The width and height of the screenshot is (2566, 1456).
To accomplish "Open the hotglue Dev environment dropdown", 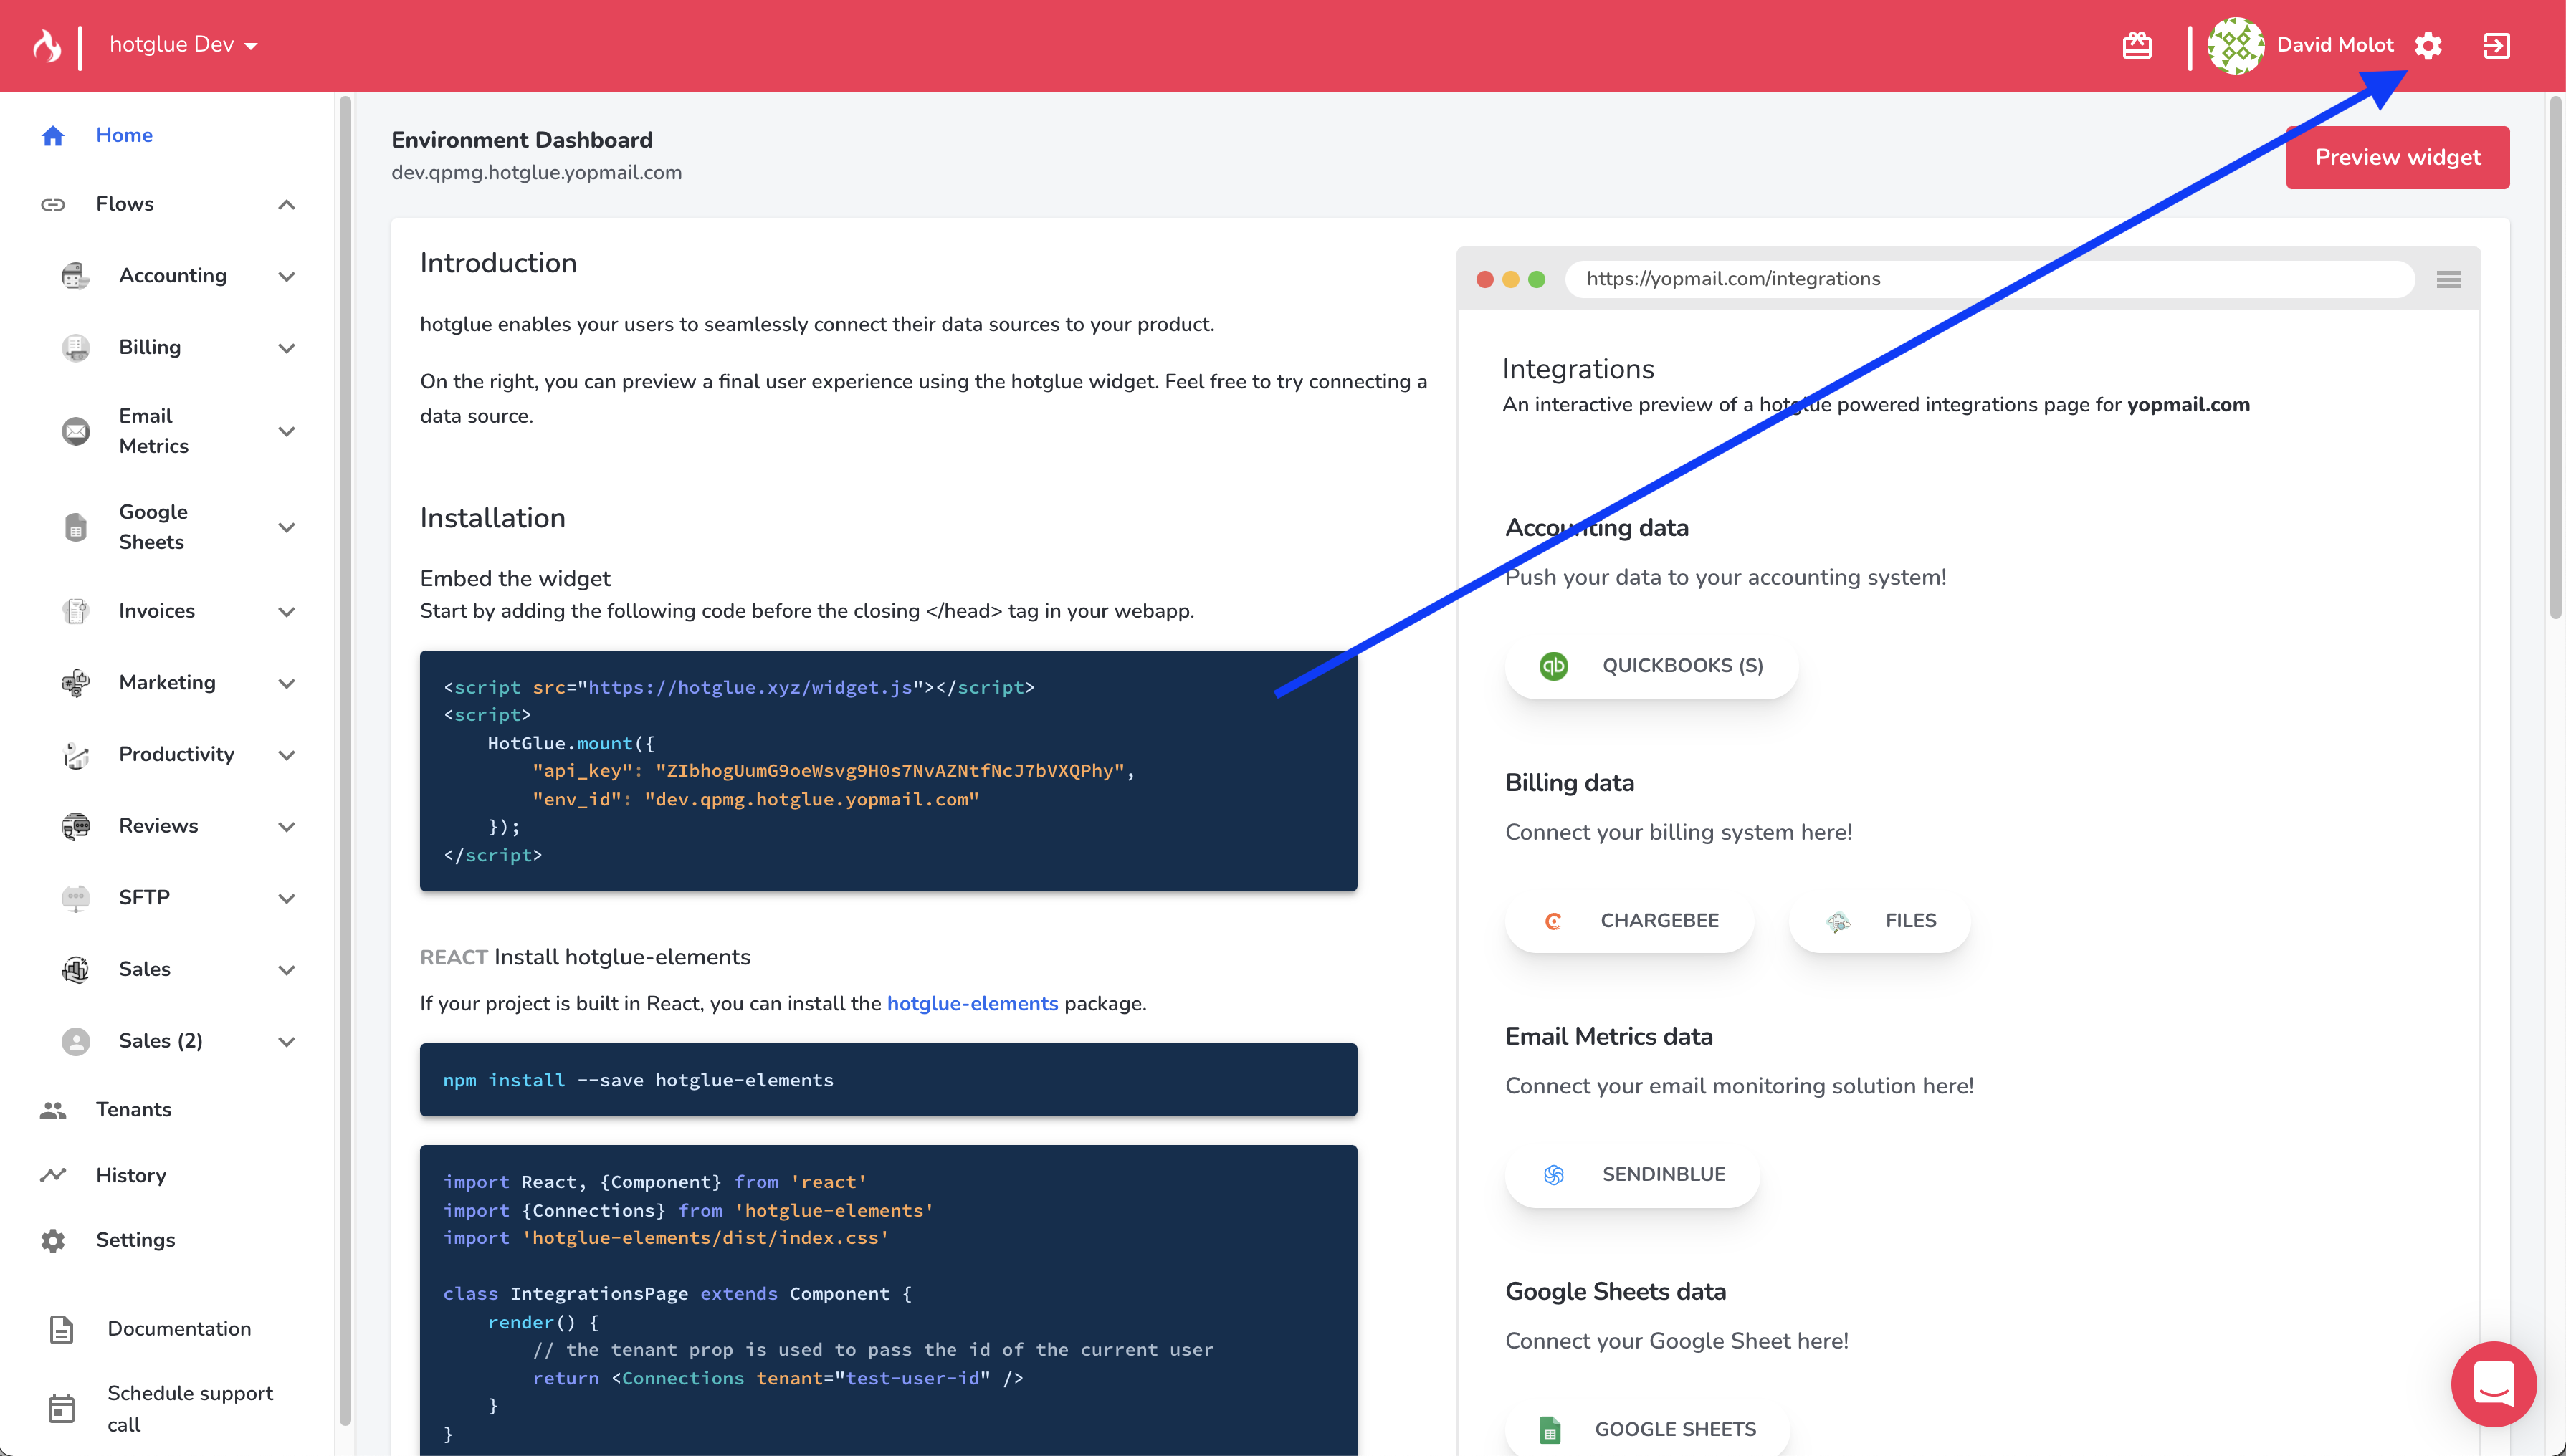I will pos(183,45).
